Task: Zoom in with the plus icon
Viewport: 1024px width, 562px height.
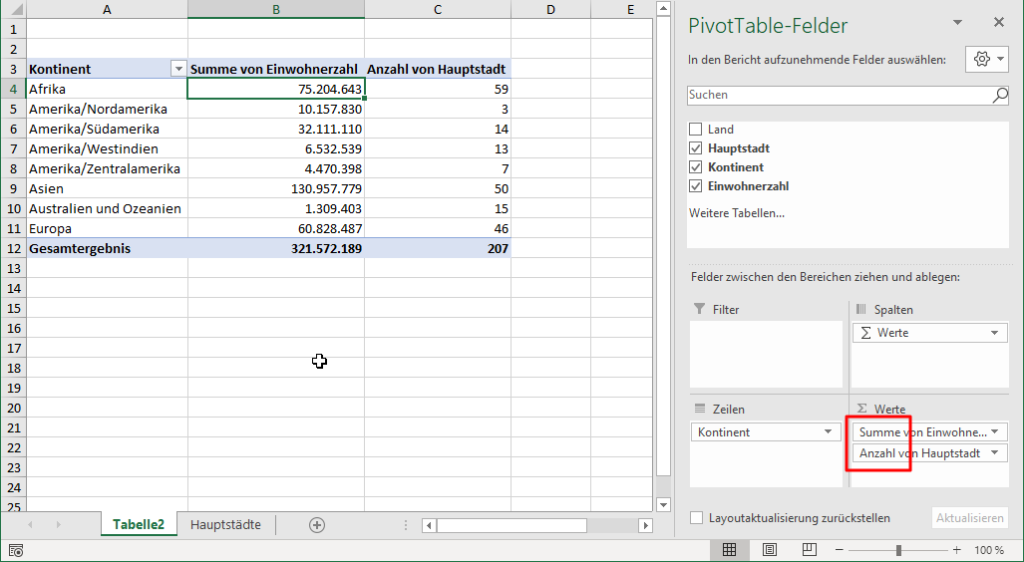Action: [x=957, y=550]
